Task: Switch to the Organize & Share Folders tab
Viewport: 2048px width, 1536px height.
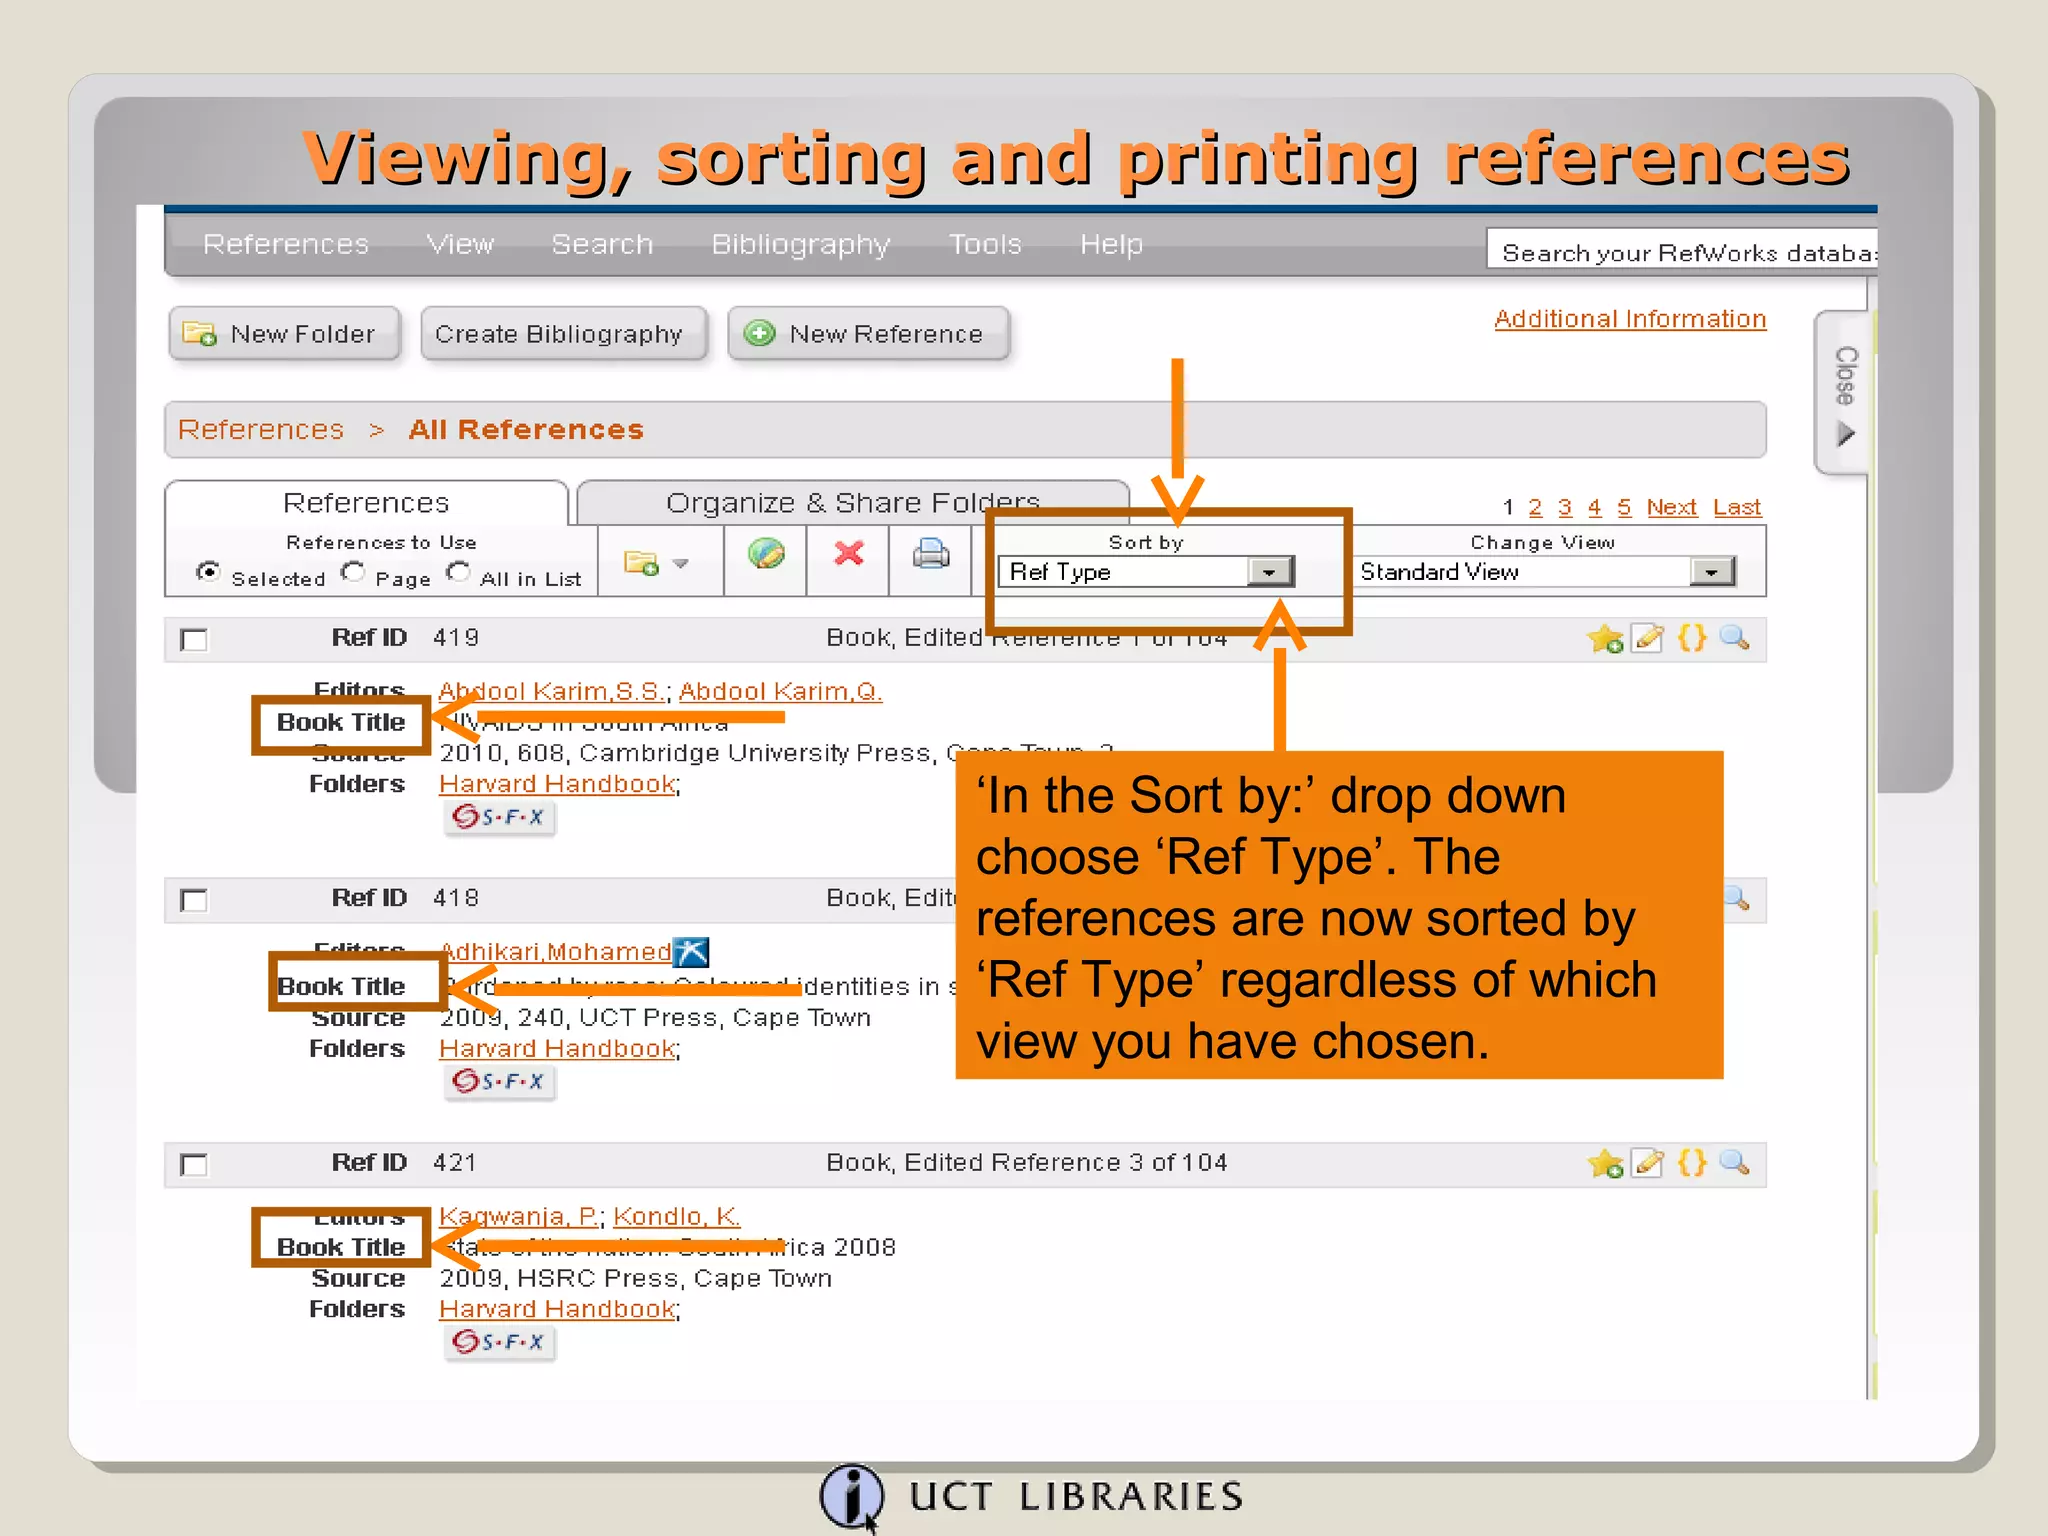Action: click(x=853, y=502)
